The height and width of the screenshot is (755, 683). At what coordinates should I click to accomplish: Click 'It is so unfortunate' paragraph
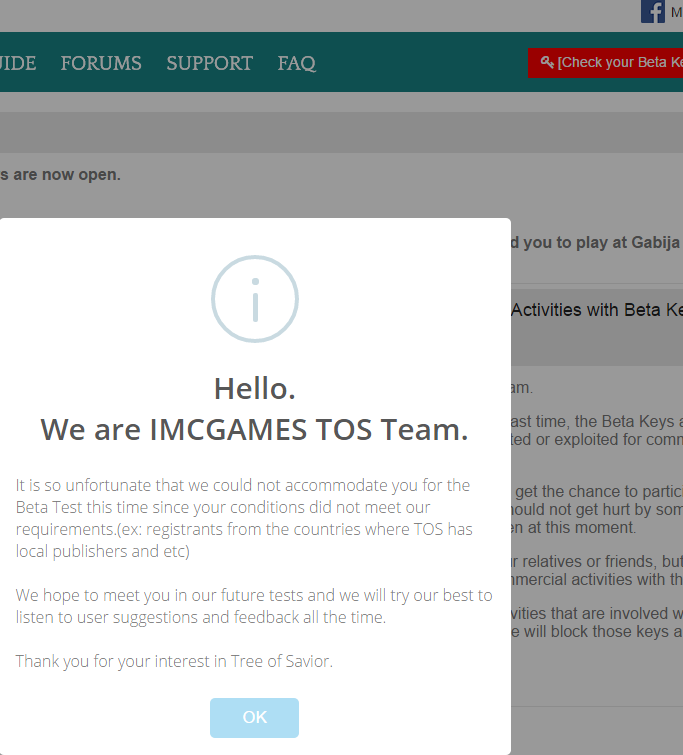(x=244, y=518)
